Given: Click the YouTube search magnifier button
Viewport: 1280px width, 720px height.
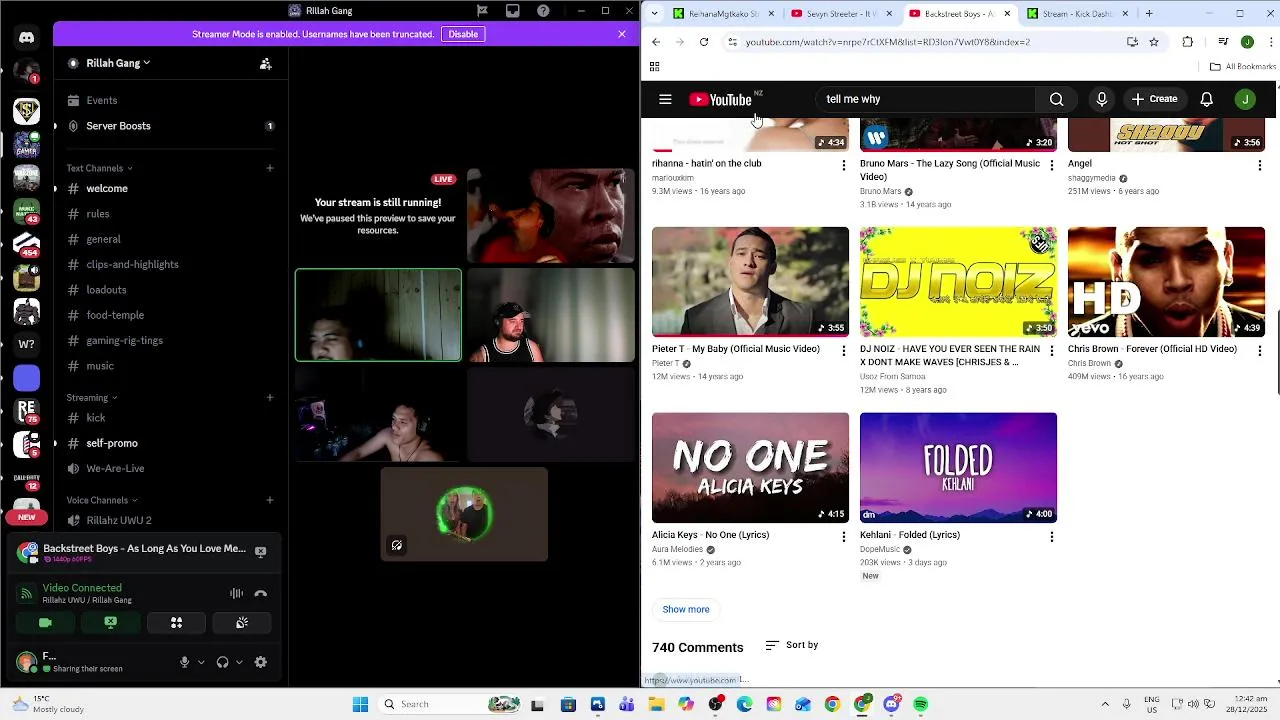Looking at the screenshot, I should (x=1056, y=99).
